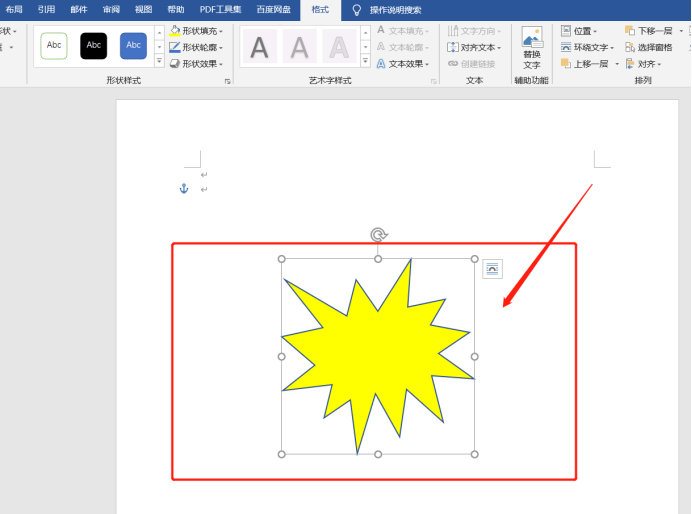This screenshot has width=692, height=514.
Task: Open the 帮助 tab
Action: (x=176, y=9)
